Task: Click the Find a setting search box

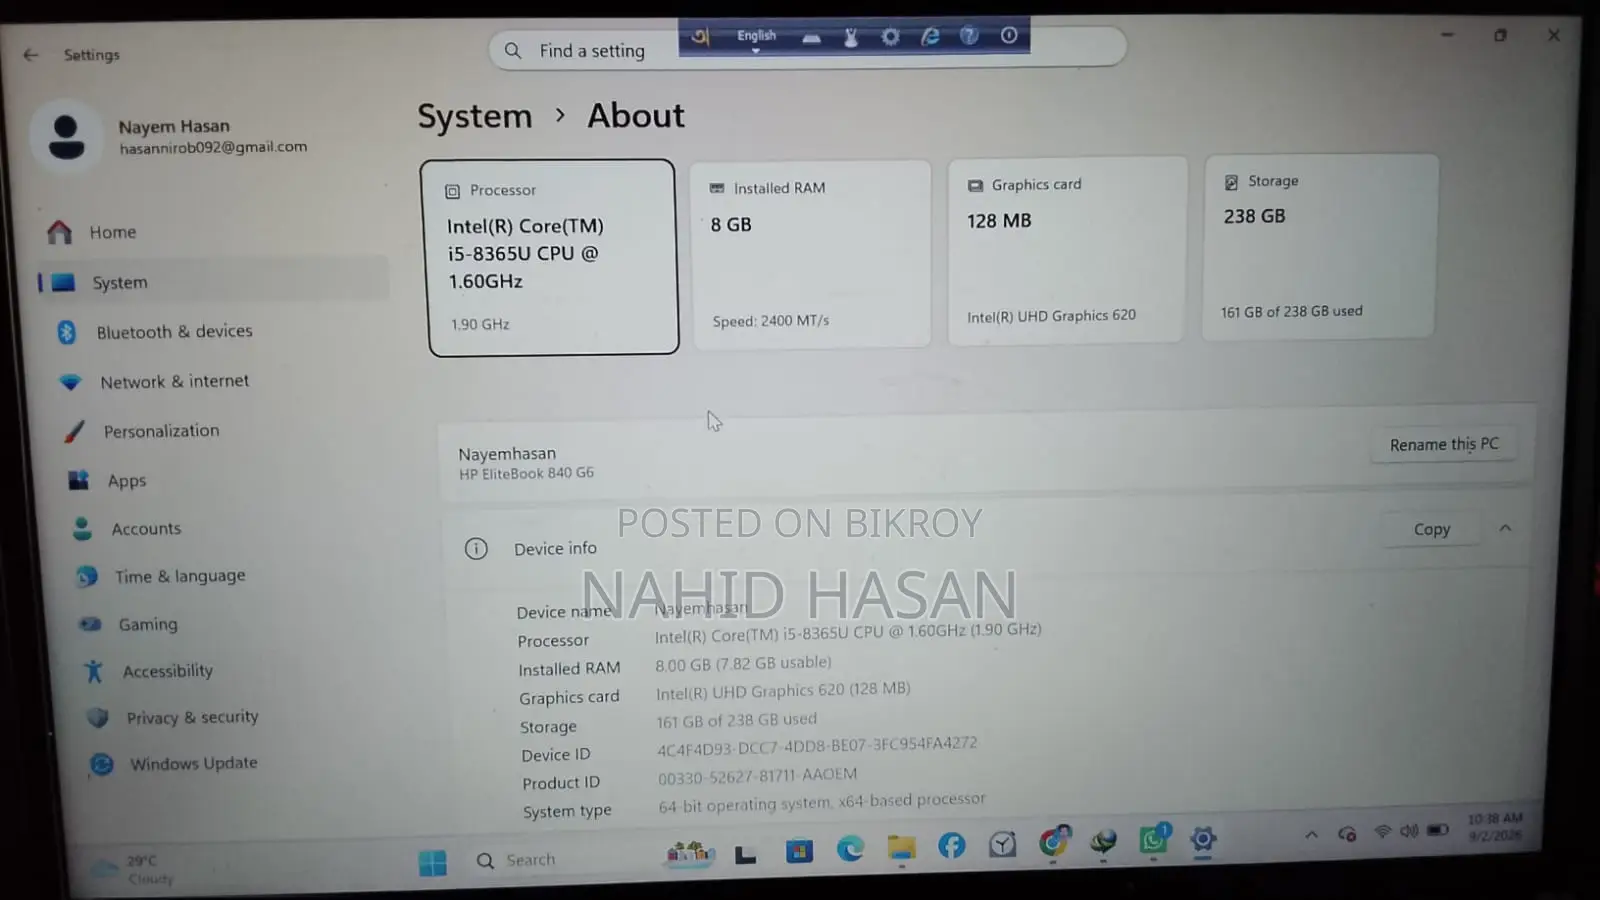Action: [x=807, y=48]
